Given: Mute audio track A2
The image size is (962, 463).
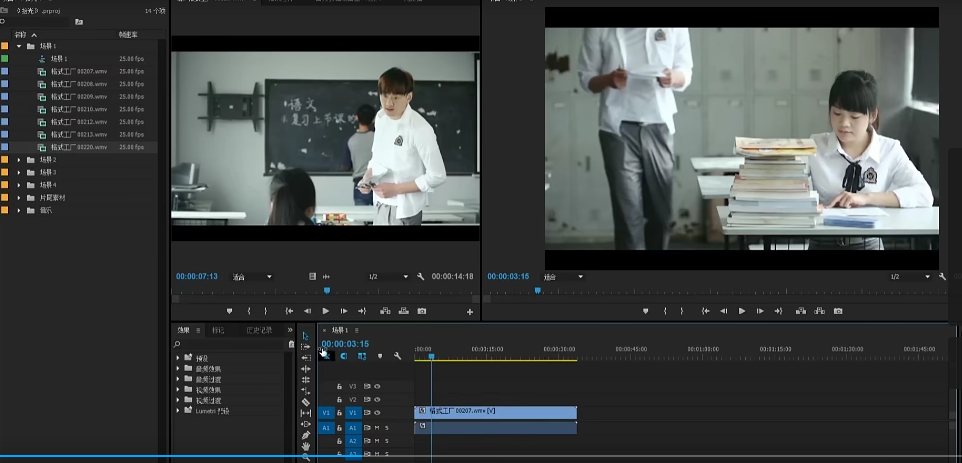Looking at the screenshot, I should pyautogui.click(x=377, y=441).
